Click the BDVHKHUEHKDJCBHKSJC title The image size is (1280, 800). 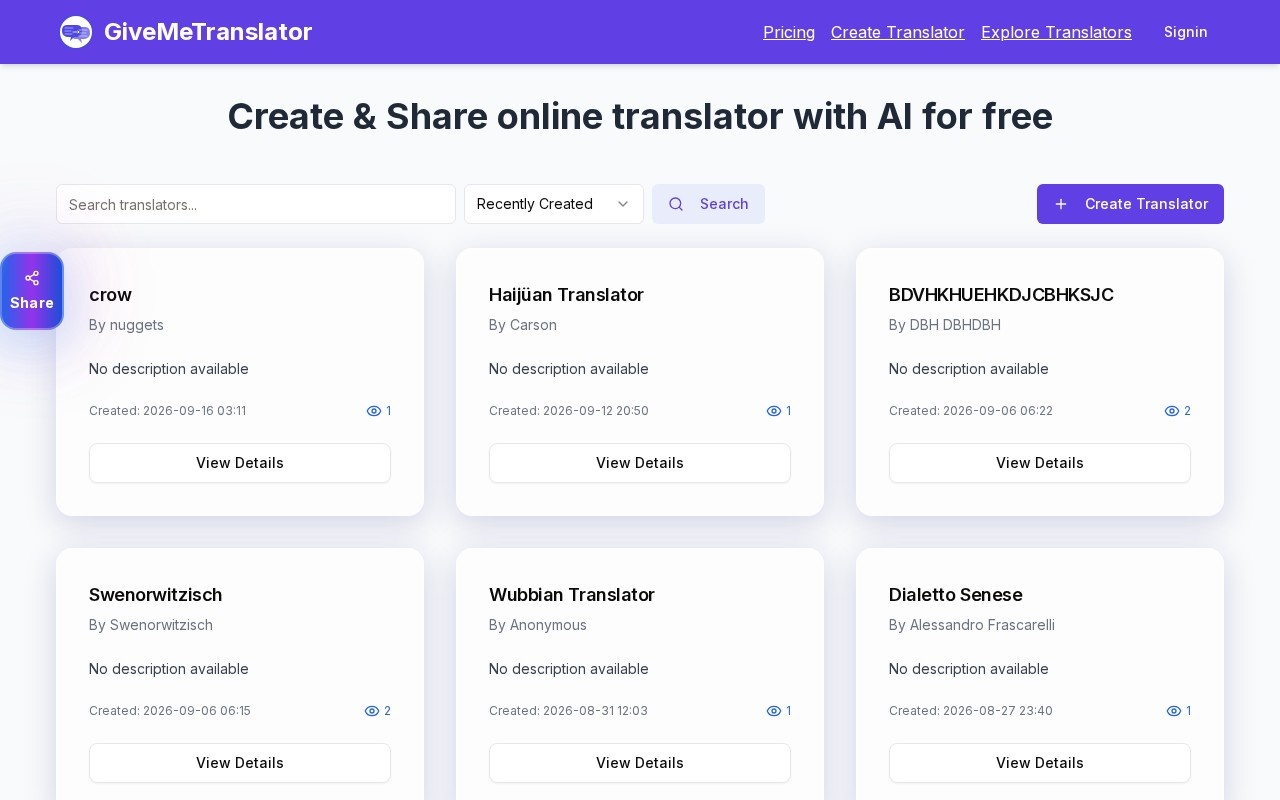[1001, 295]
